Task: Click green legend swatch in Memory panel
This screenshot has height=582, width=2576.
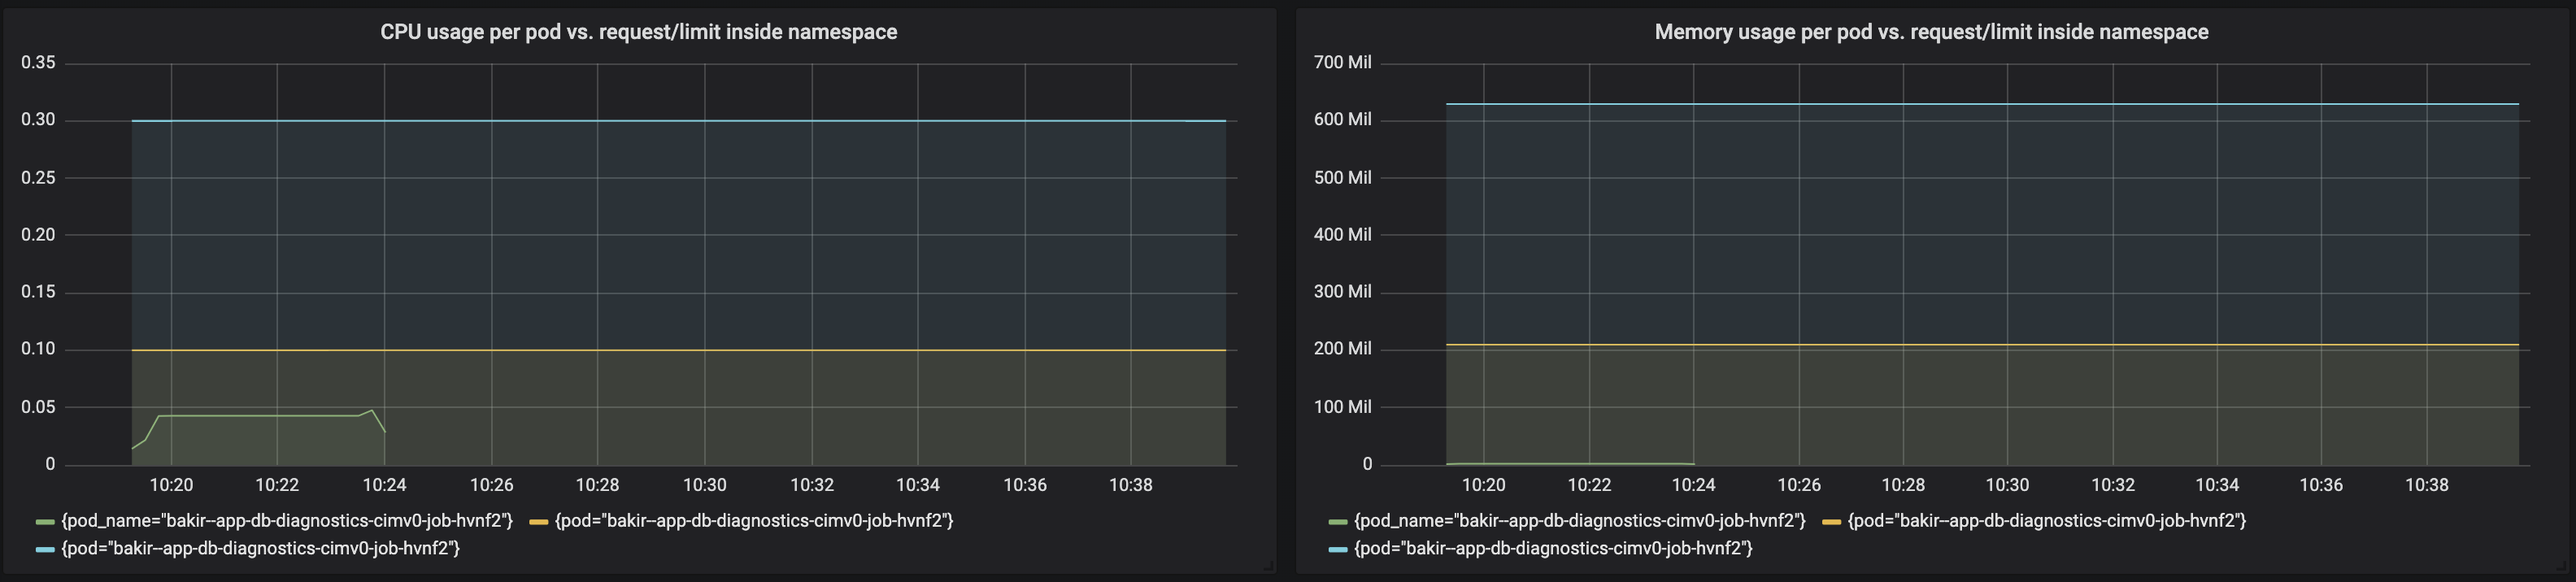Action: click(x=1338, y=522)
